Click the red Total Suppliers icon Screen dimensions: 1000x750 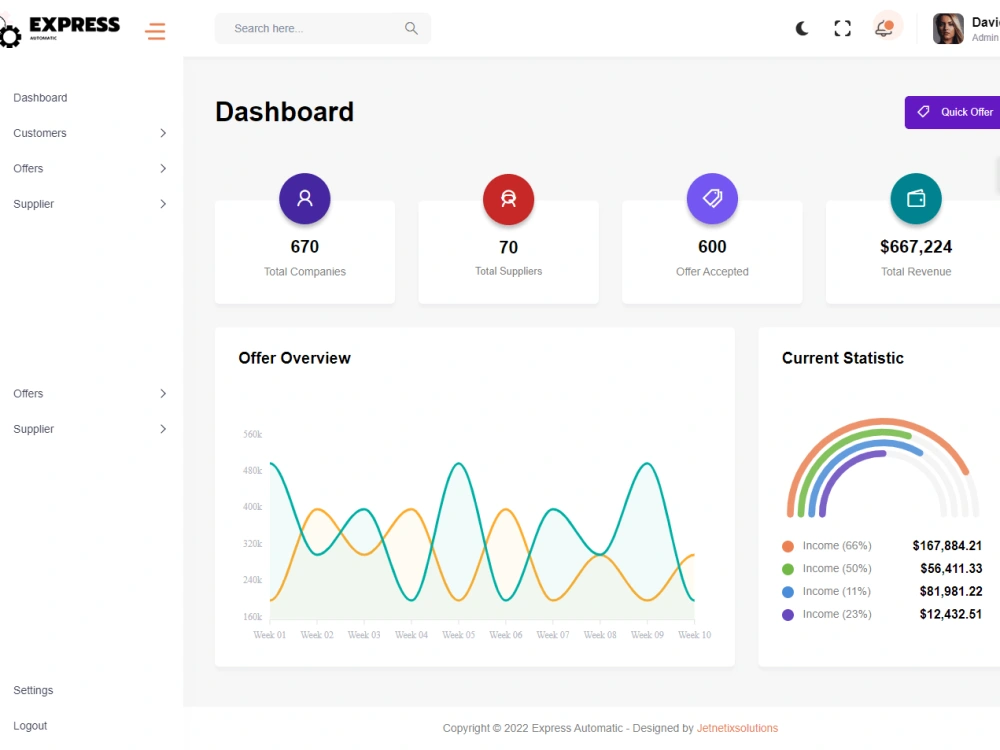tap(508, 199)
